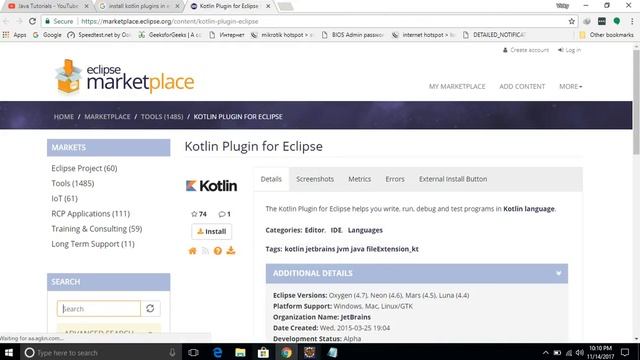
Task: Click the refresh search button icon
Action: tap(150, 309)
